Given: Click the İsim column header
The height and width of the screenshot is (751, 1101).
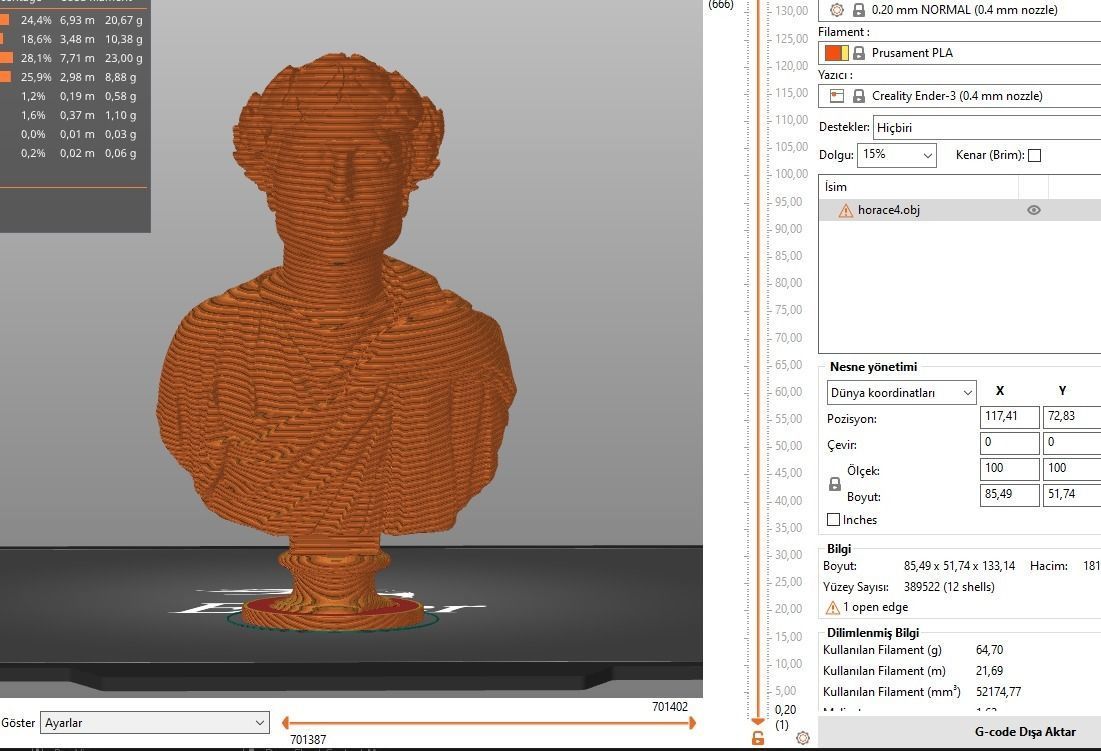Looking at the screenshot, I should point(918,187).
